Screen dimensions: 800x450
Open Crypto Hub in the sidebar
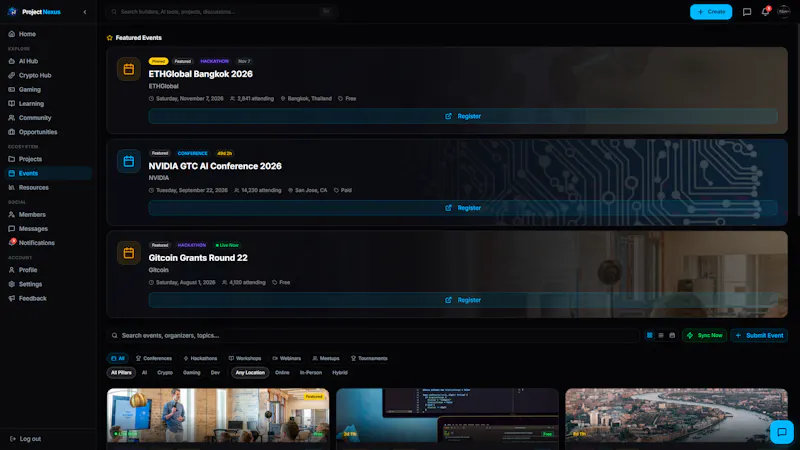(48, 76)
